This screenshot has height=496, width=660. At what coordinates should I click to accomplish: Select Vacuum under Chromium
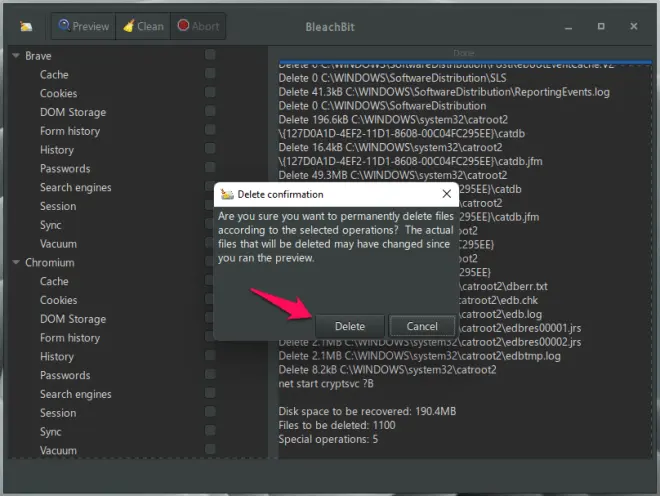pyautogui.click(x=58, y=451)
